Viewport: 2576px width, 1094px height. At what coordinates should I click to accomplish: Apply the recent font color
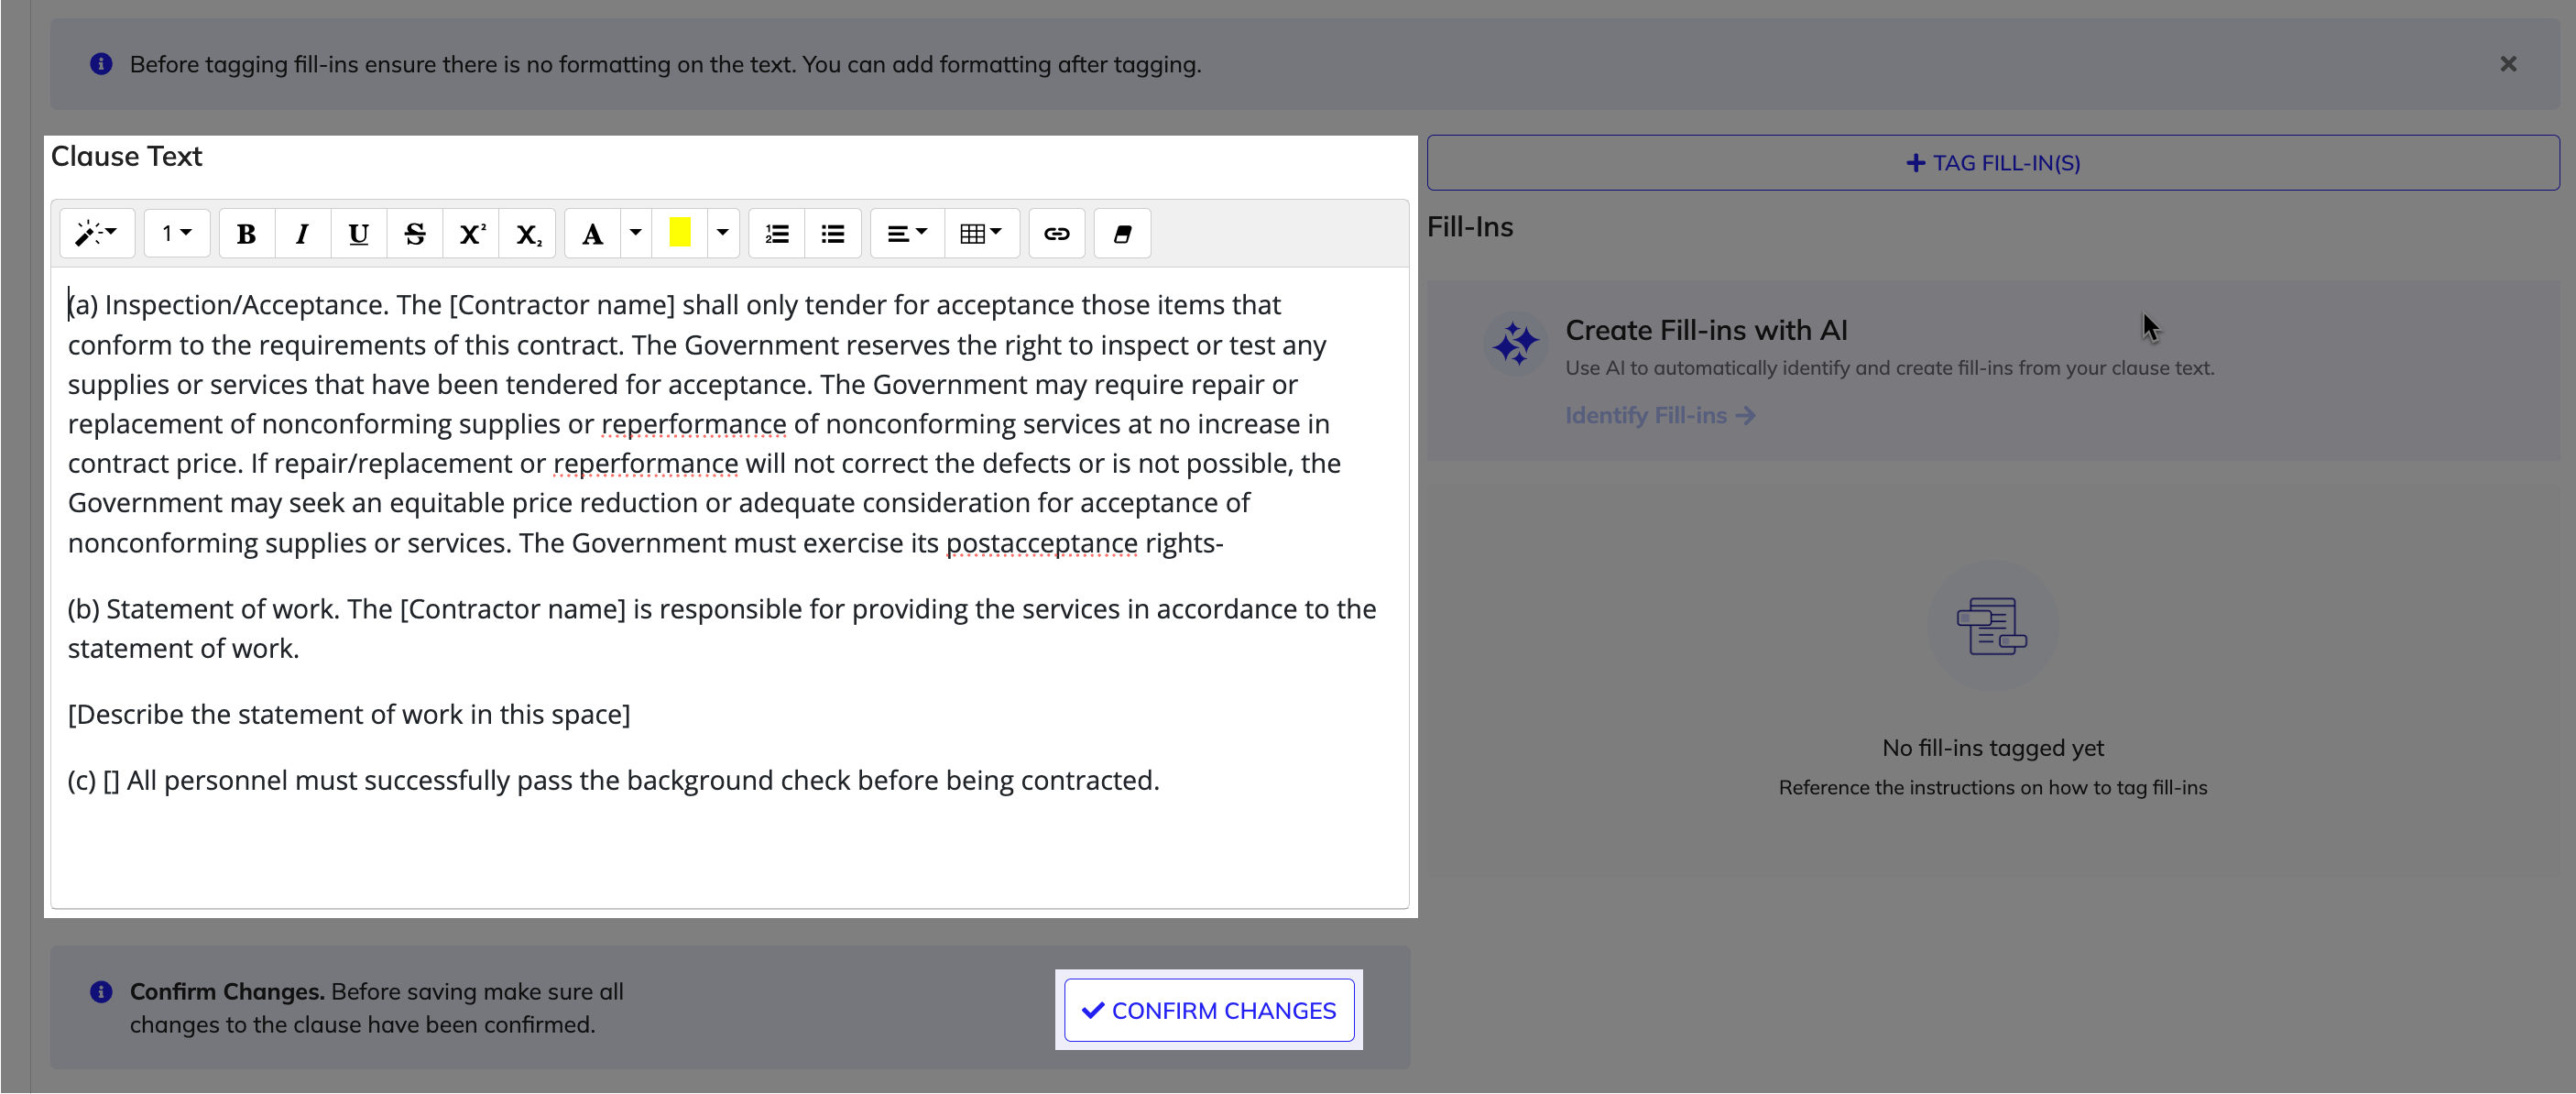tap(592, 234)
